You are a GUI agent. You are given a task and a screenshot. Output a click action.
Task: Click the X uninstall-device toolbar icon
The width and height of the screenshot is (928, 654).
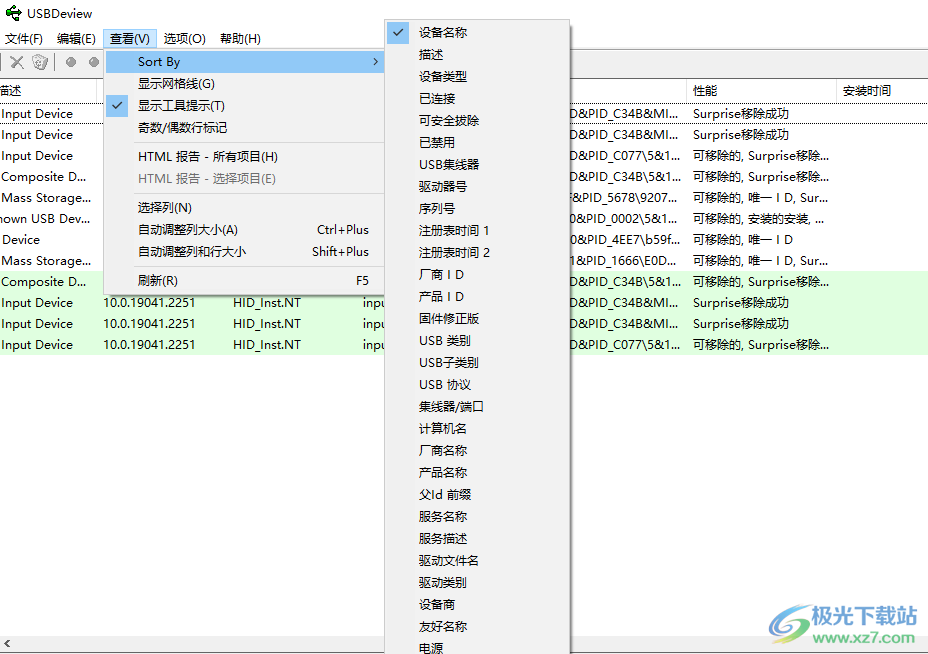[x=16, y=61]
